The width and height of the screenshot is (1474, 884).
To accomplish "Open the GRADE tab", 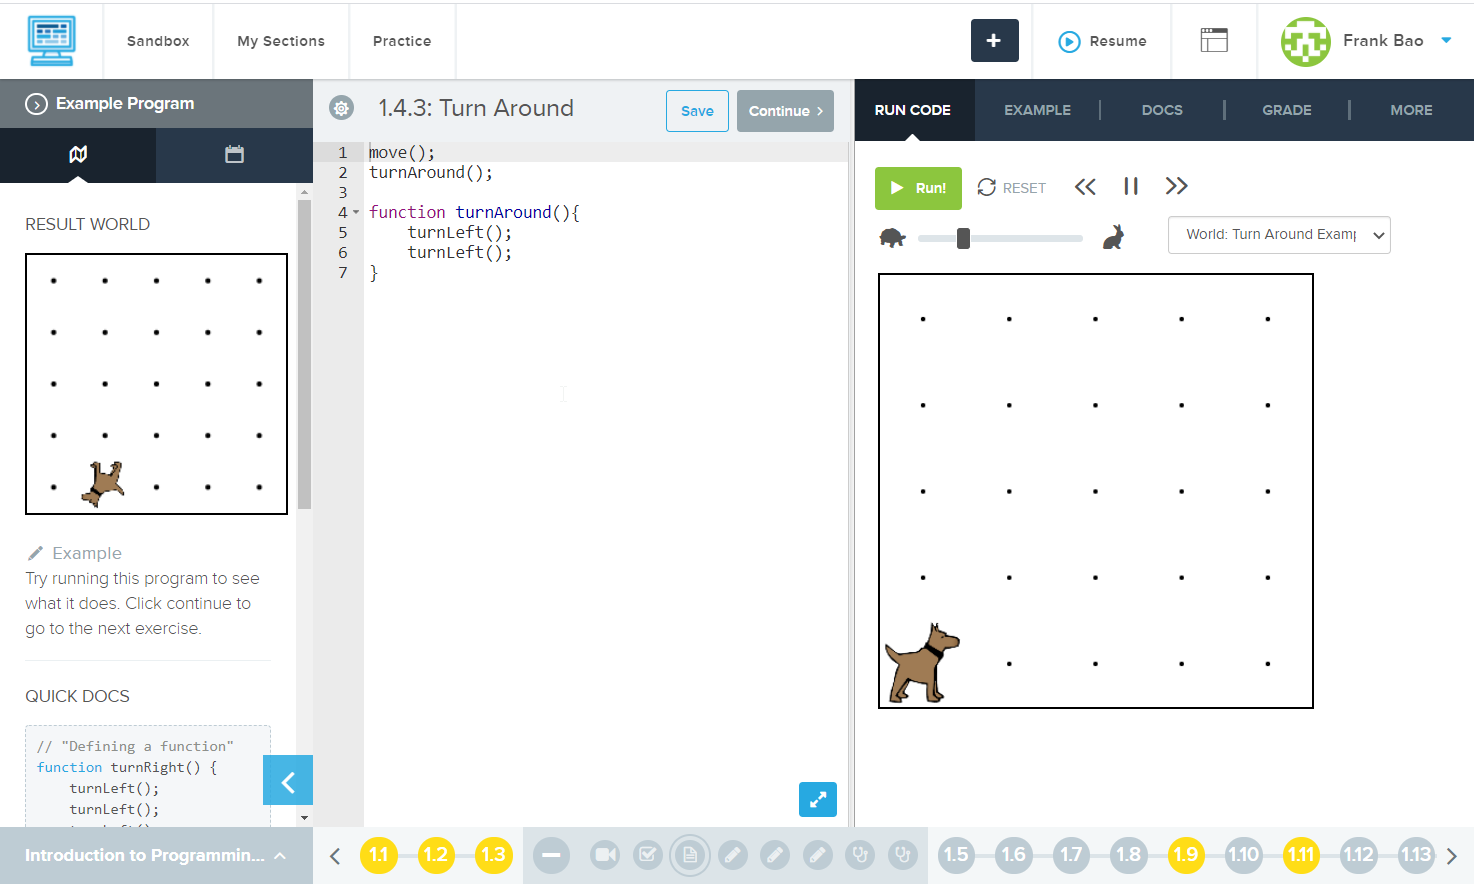I will [1286, 110].
